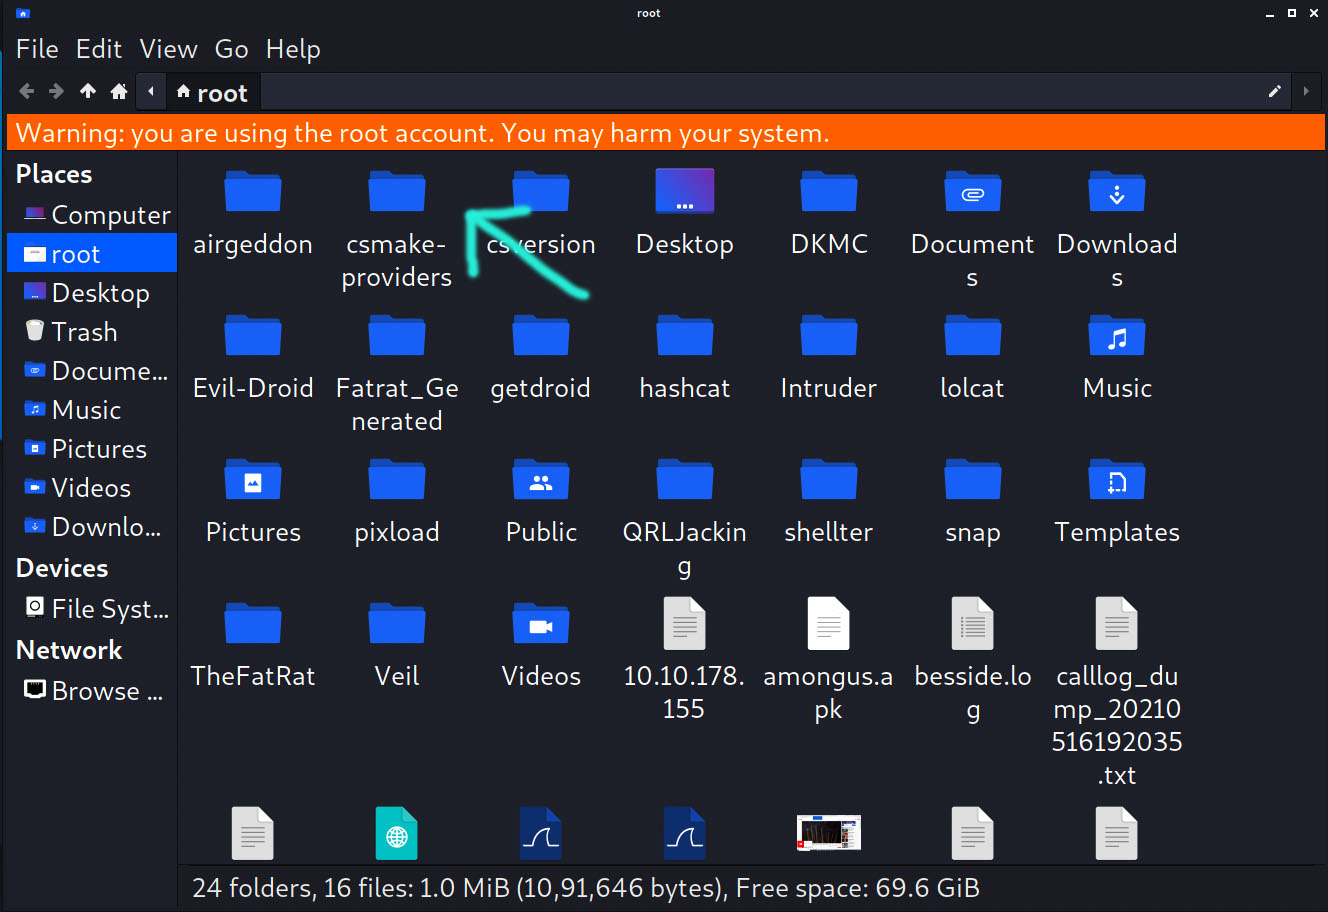Open the video screenshot thumbnail file

coord(829,833)
